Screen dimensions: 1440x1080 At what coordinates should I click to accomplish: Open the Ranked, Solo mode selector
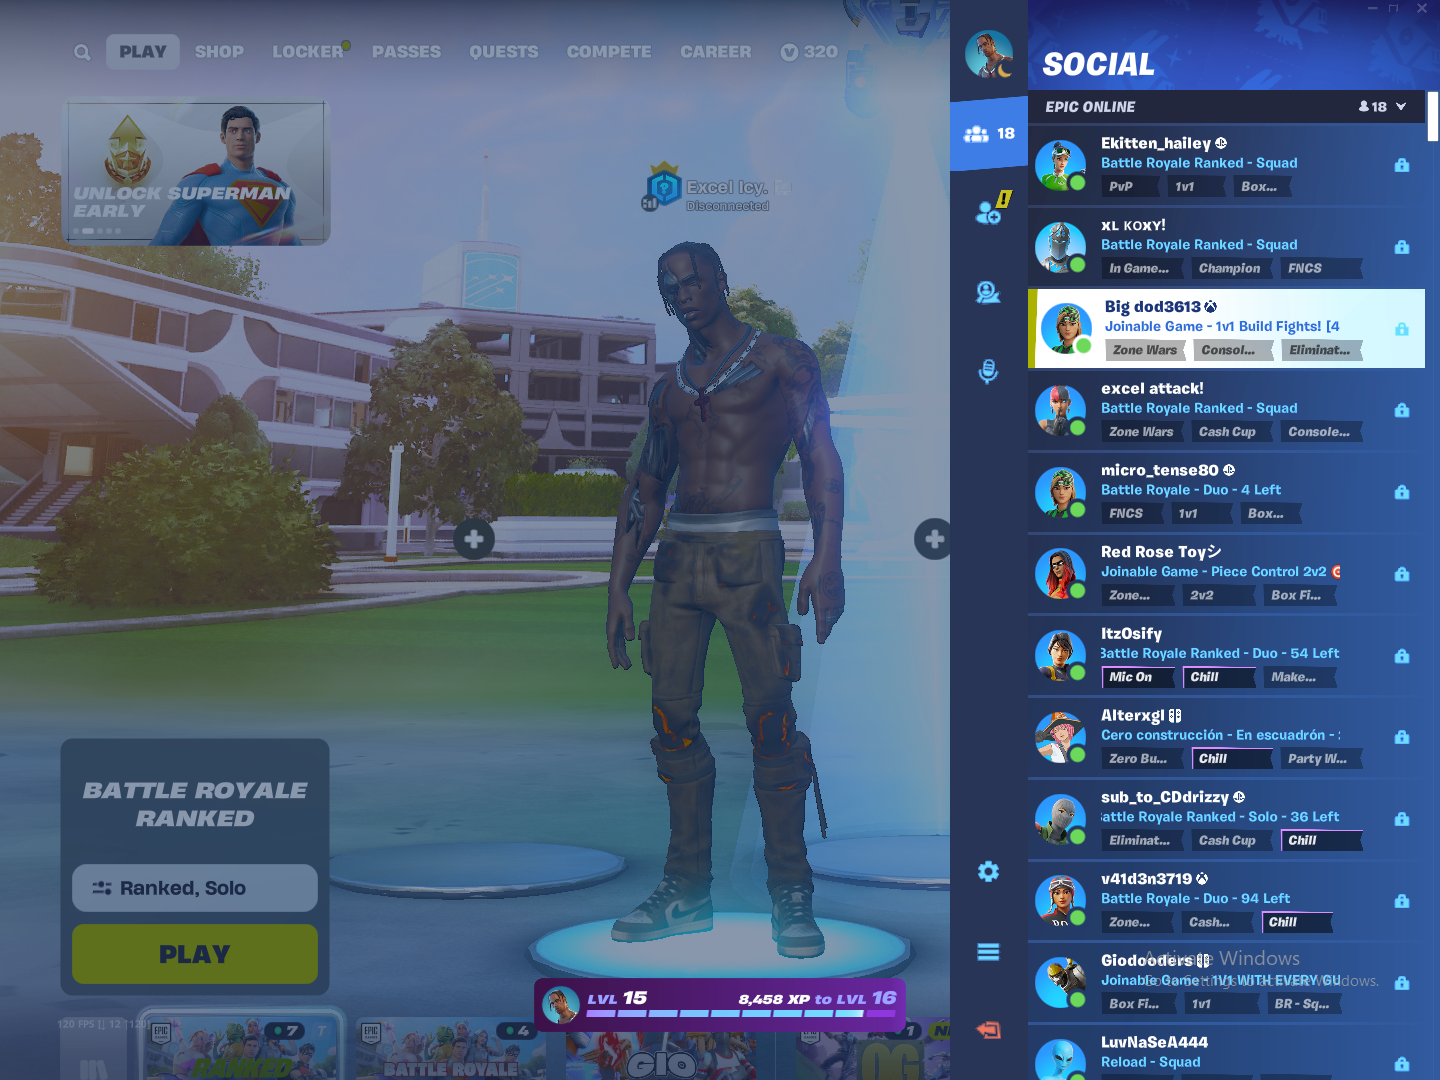tap(195, 888)
